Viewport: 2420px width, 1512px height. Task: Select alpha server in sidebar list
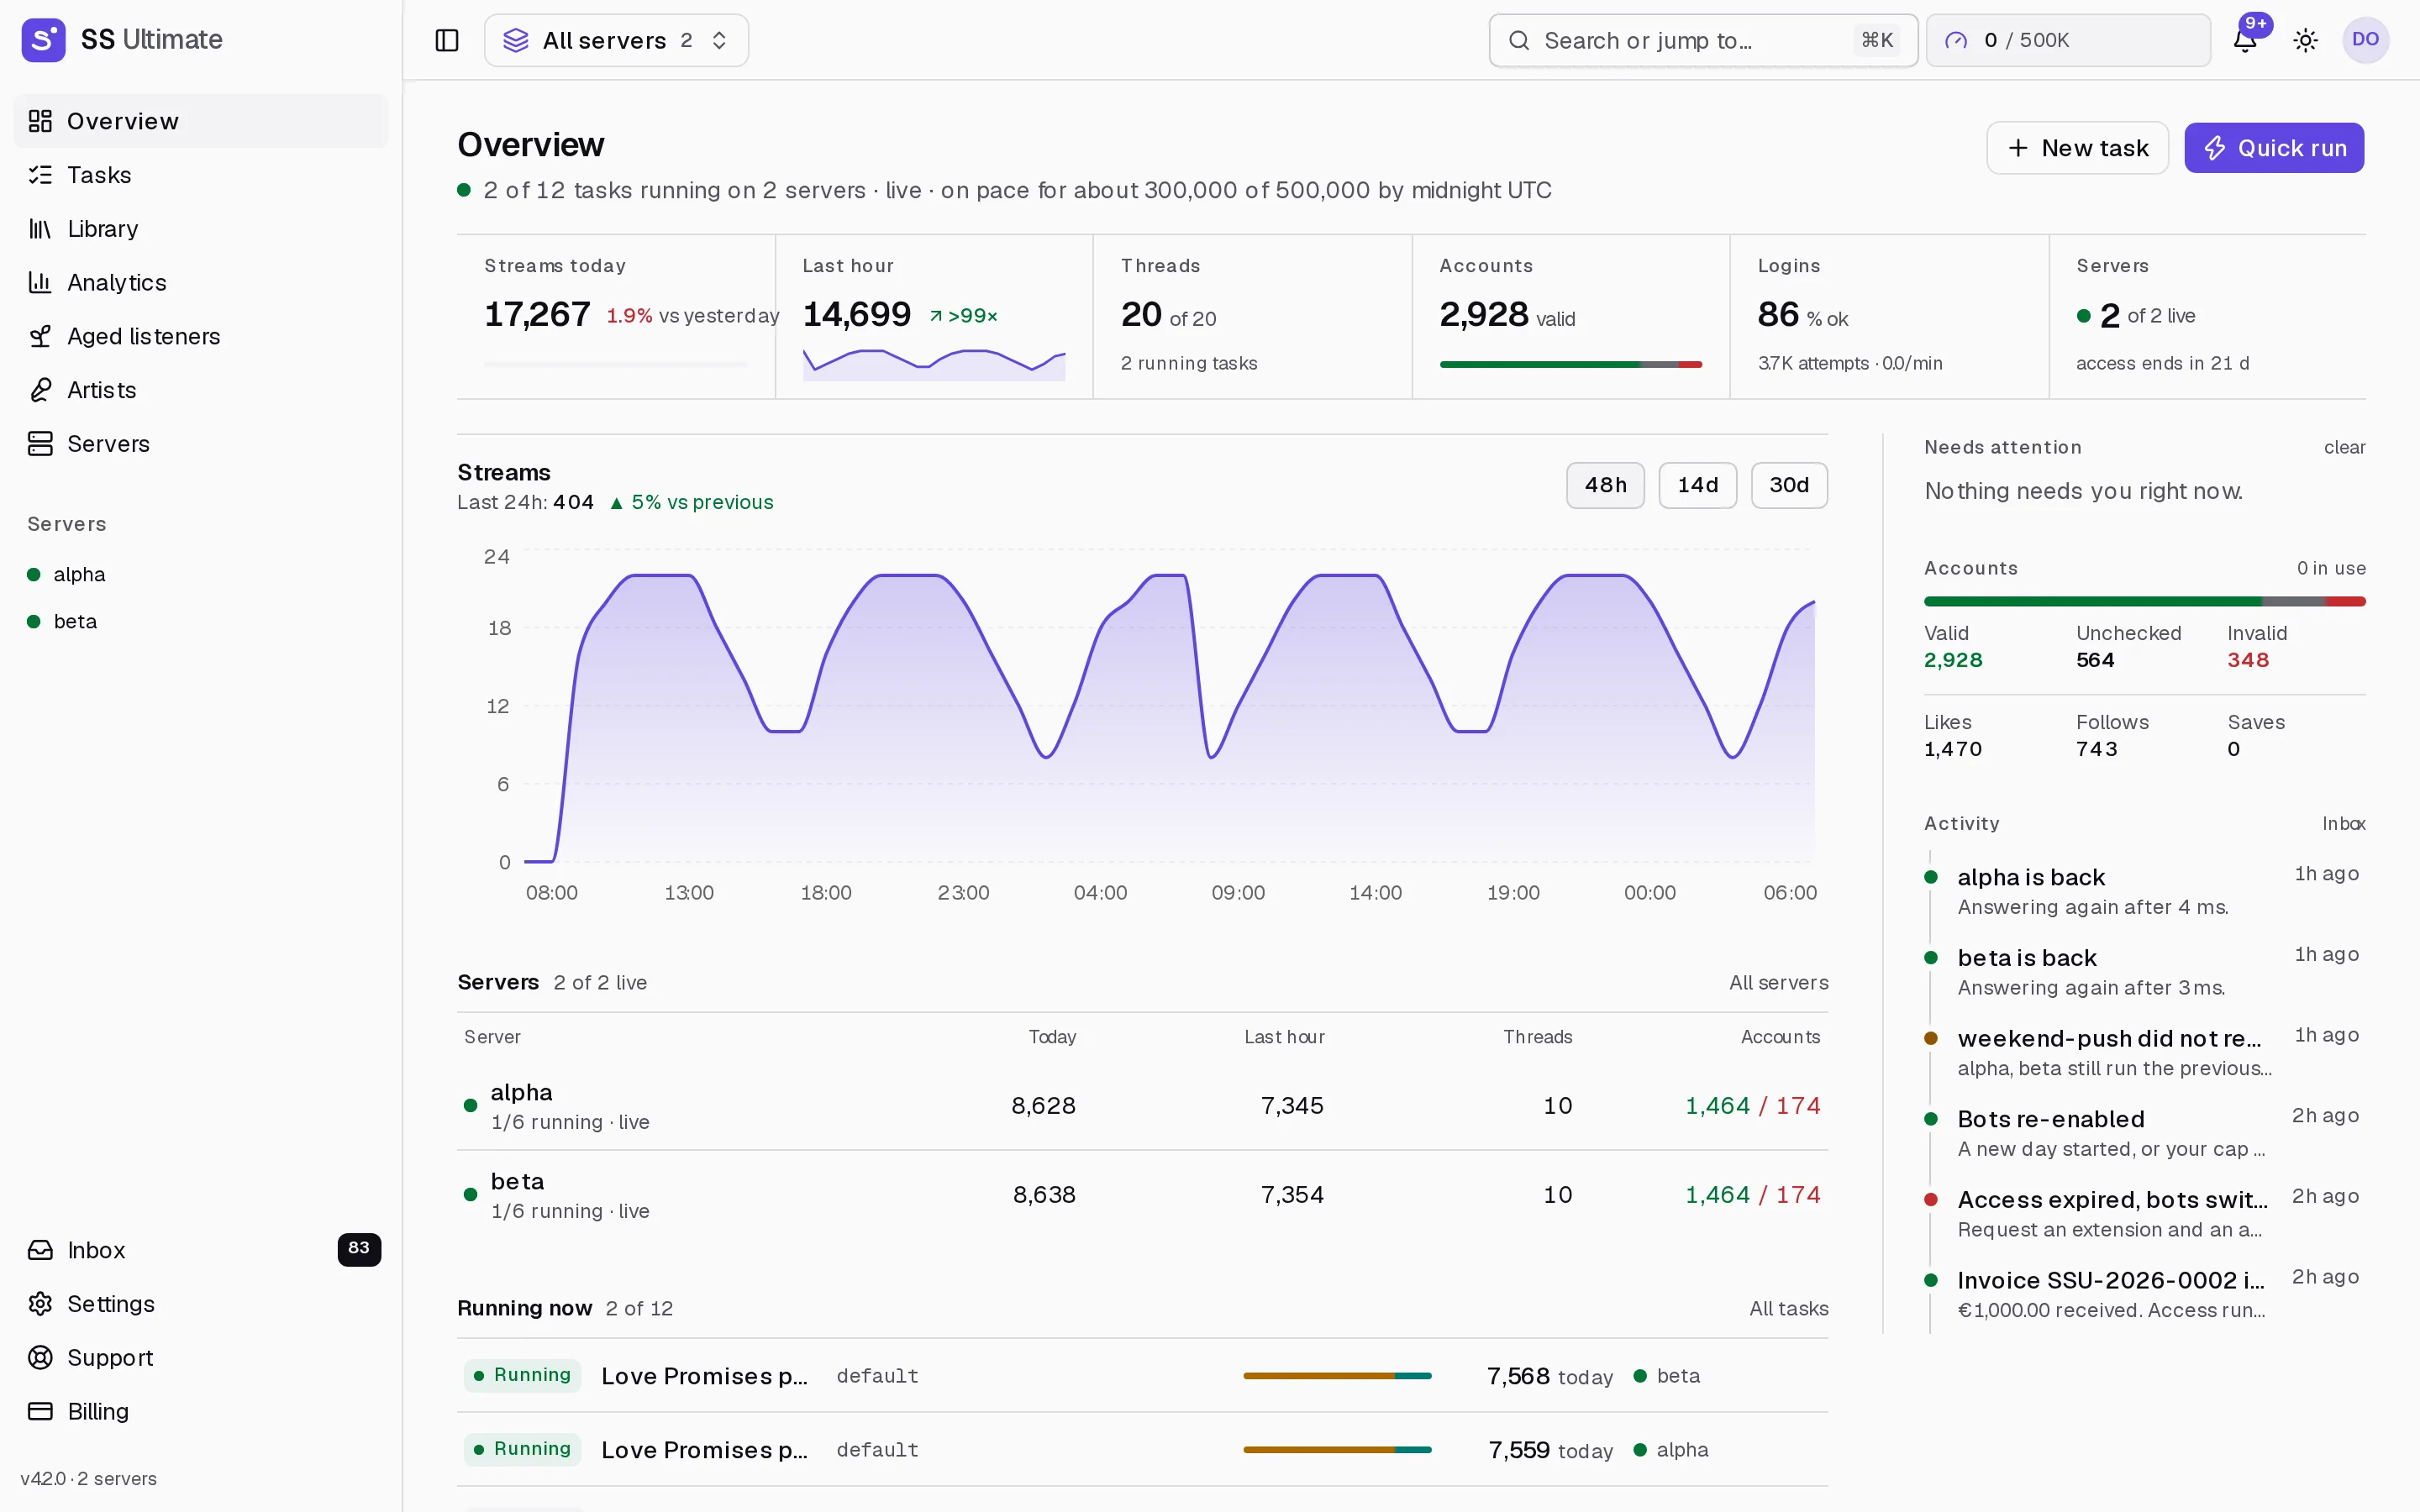coord(201,574)
